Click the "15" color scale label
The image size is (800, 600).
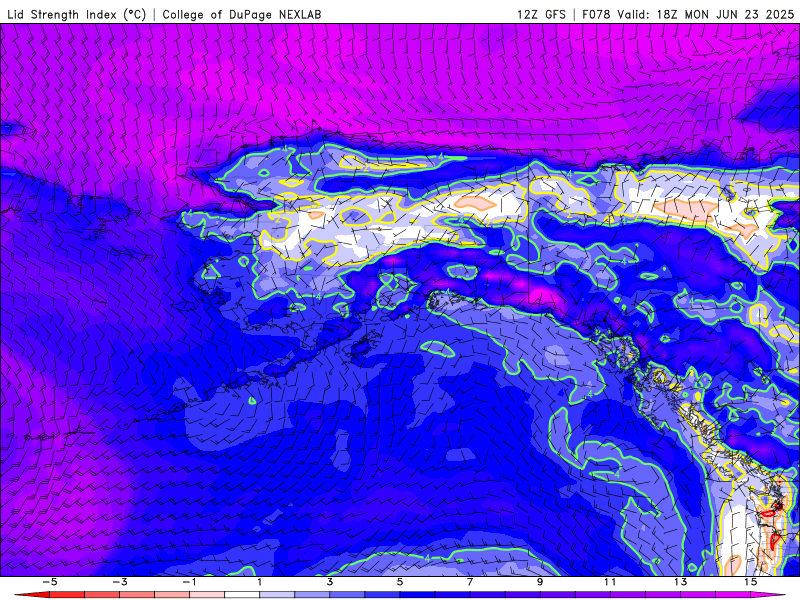tap(751, 582)
